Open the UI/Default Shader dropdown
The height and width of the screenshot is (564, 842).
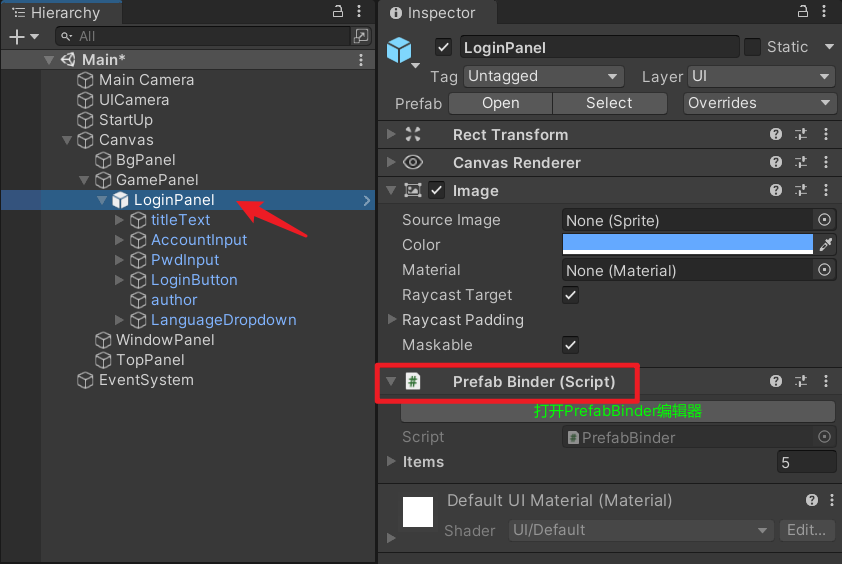coord(641,530)
